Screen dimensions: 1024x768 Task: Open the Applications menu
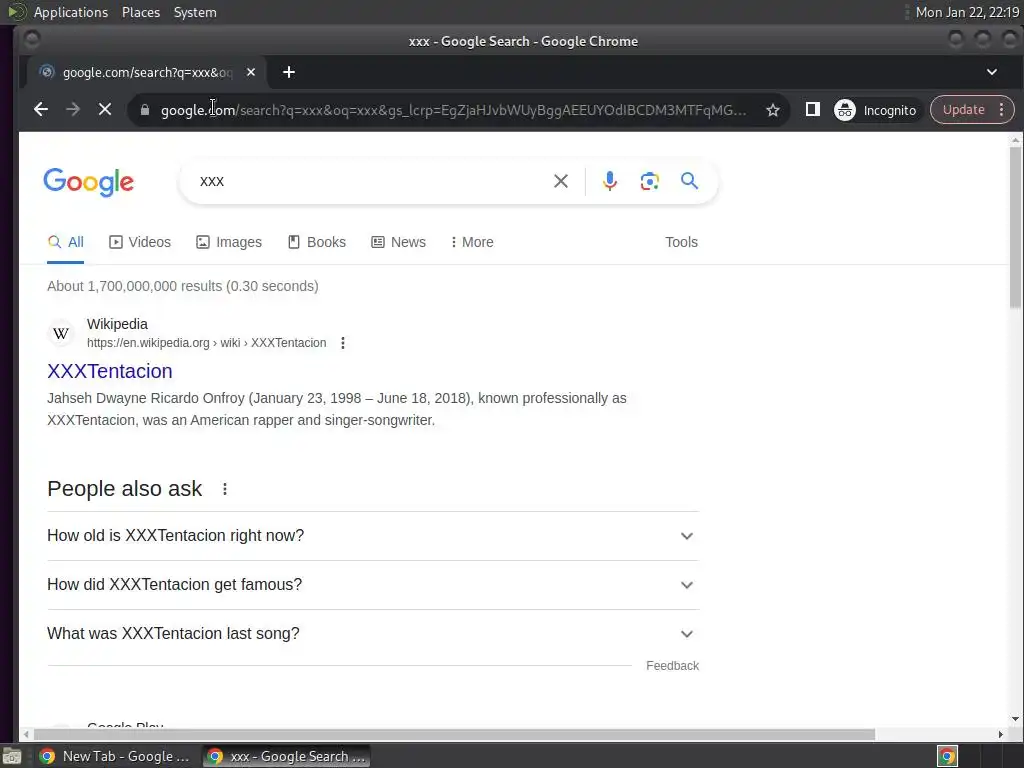(x=71, y=12)
